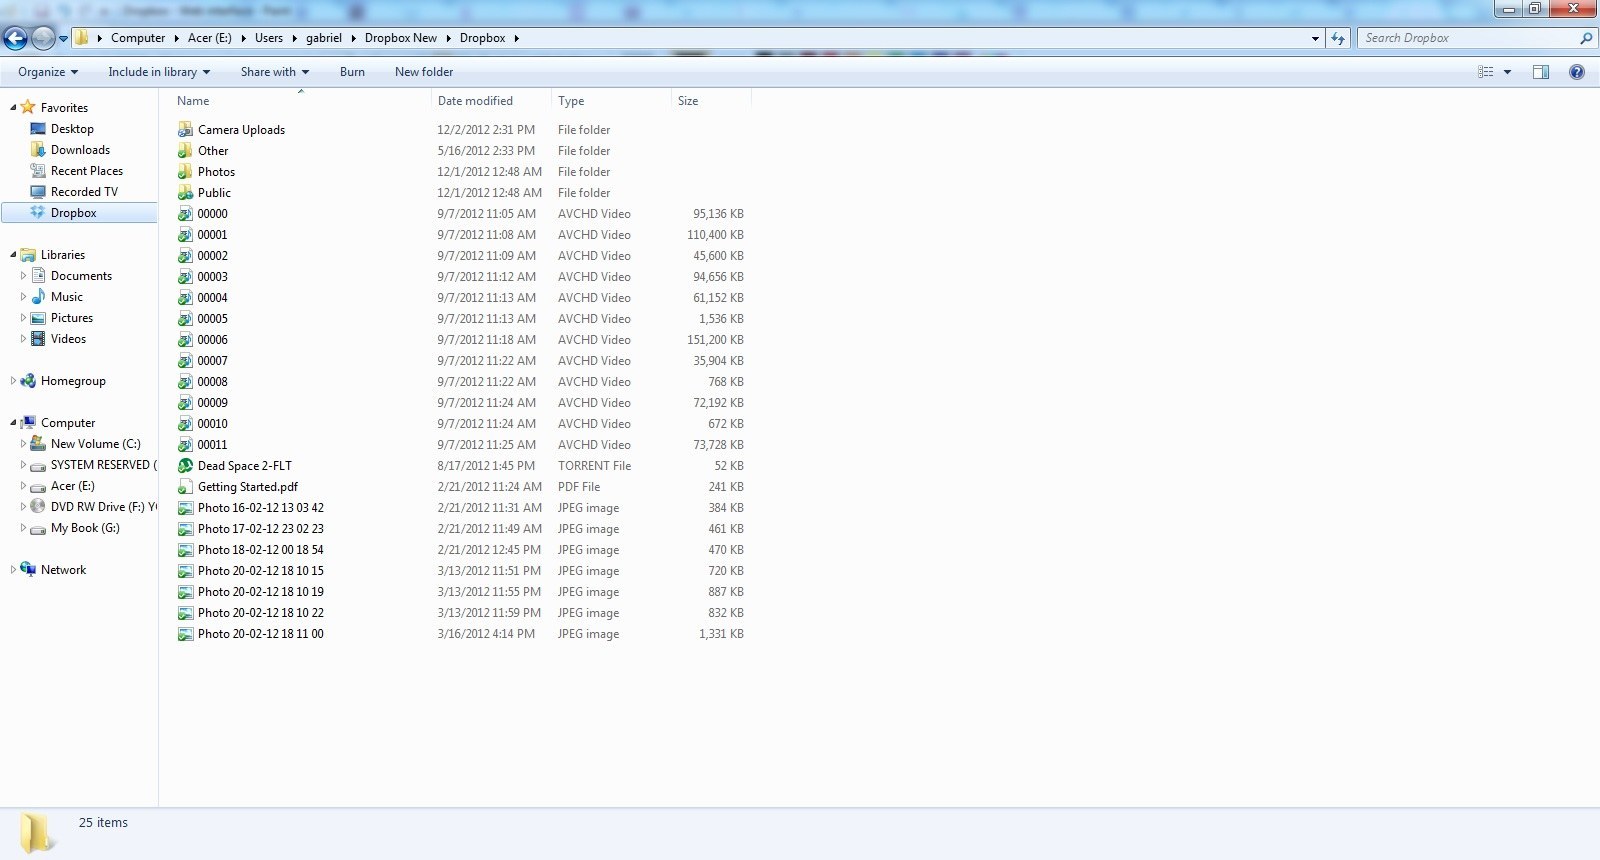Select video file 00003
1600x860 pixels.
coord(212,277)
